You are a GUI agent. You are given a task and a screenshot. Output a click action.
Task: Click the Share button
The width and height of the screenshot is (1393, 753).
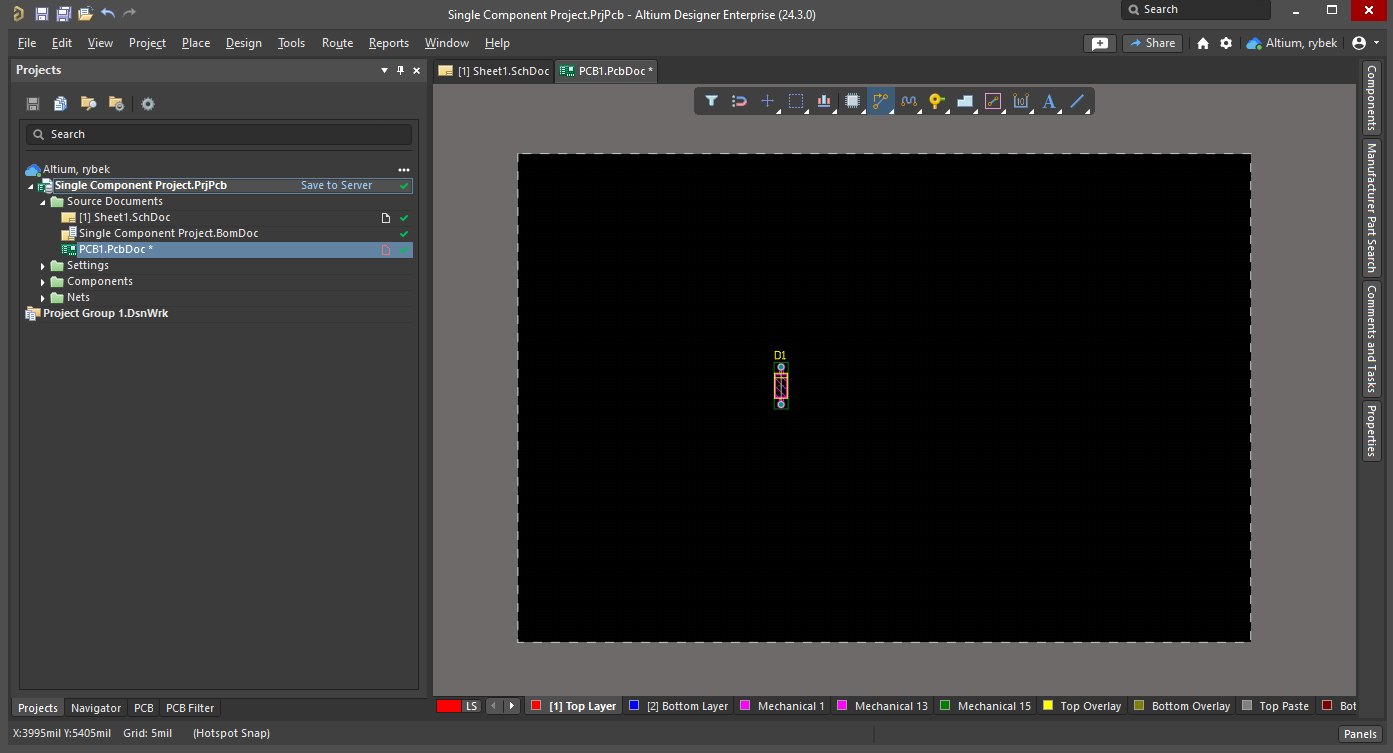tap(1152, 43)
